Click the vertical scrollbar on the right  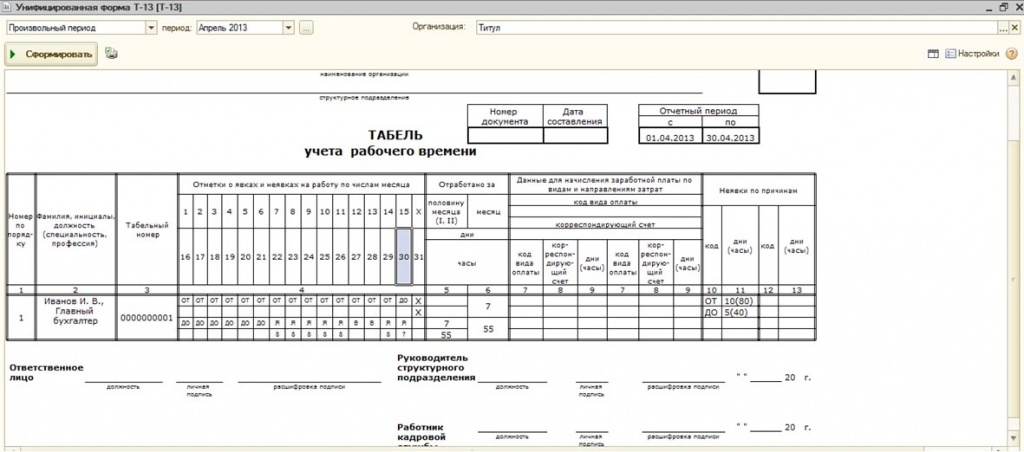pos(1016,250)
